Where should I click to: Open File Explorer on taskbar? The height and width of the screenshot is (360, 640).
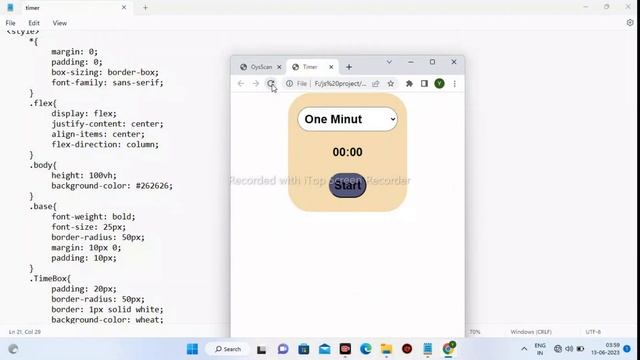[386, 349]
